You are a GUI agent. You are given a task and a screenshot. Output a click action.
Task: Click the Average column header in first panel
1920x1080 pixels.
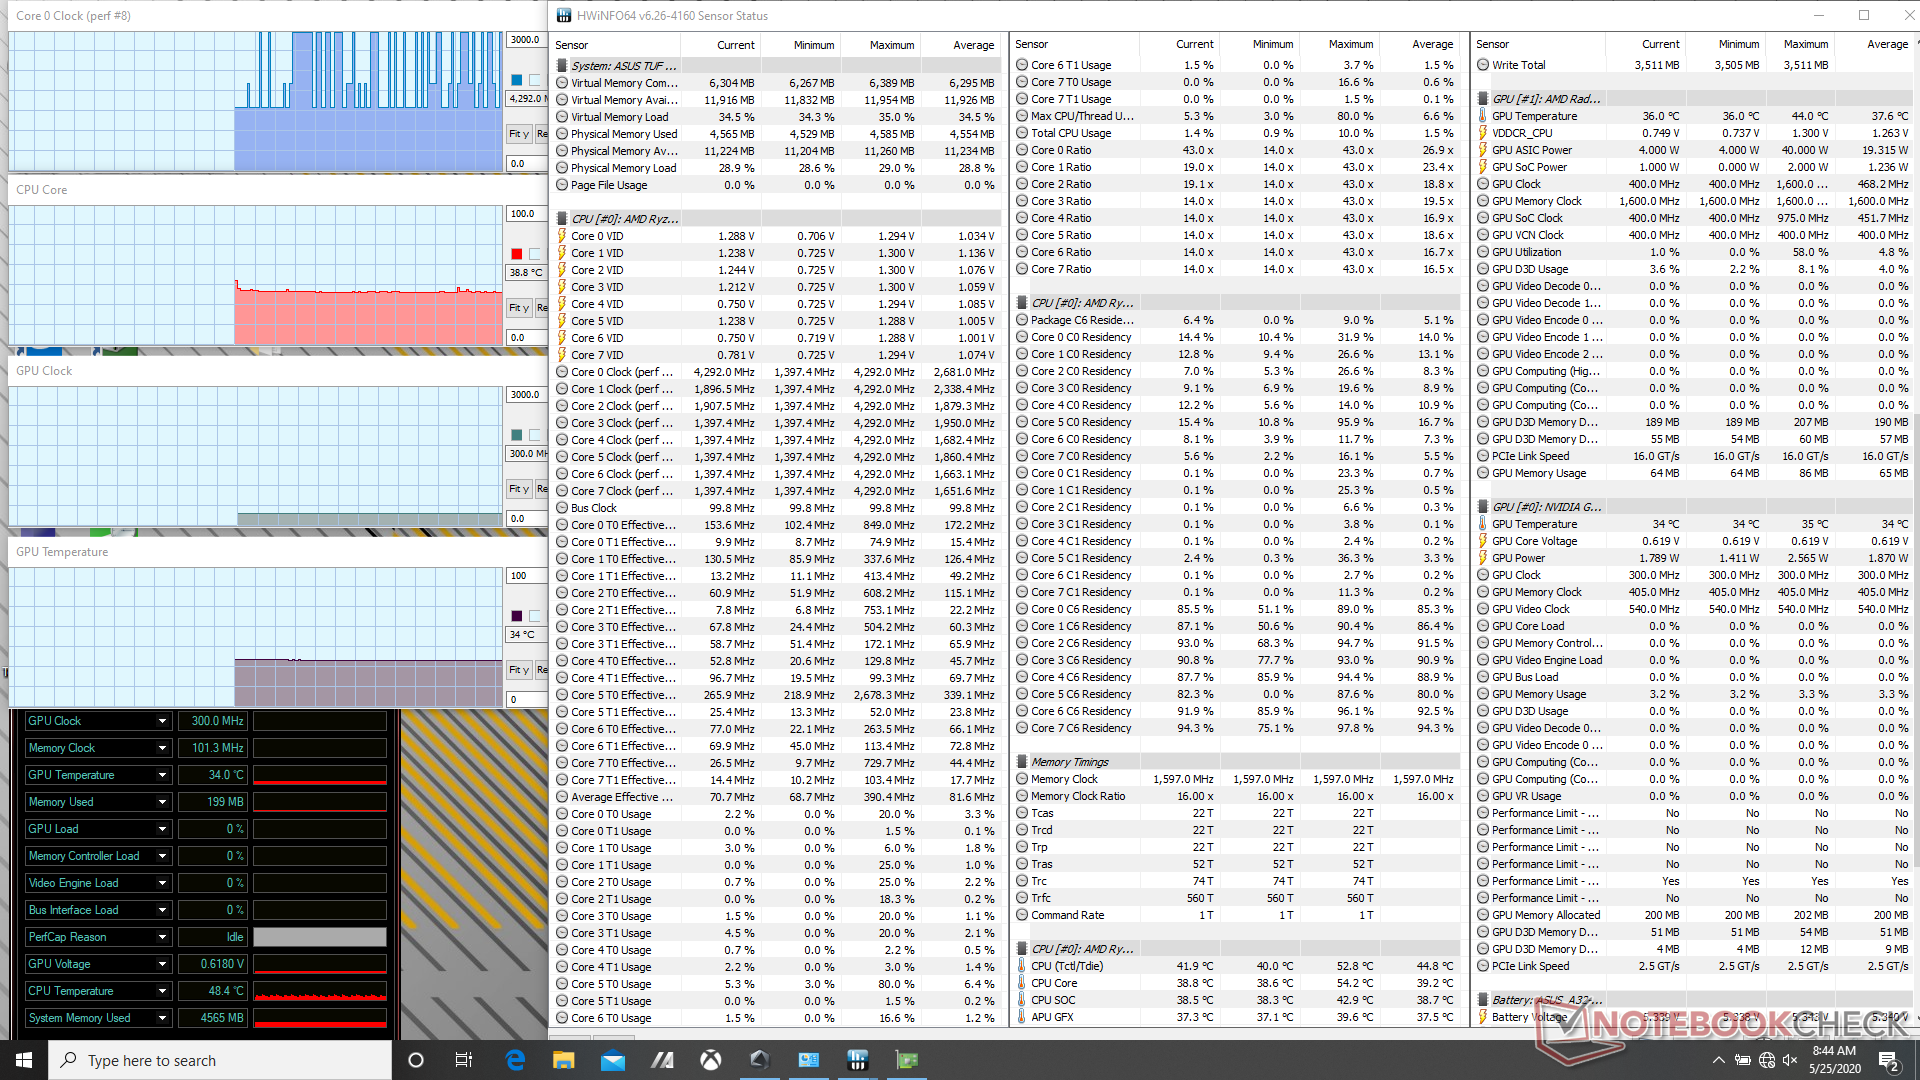pyautogui.click(x=973, y=45)
